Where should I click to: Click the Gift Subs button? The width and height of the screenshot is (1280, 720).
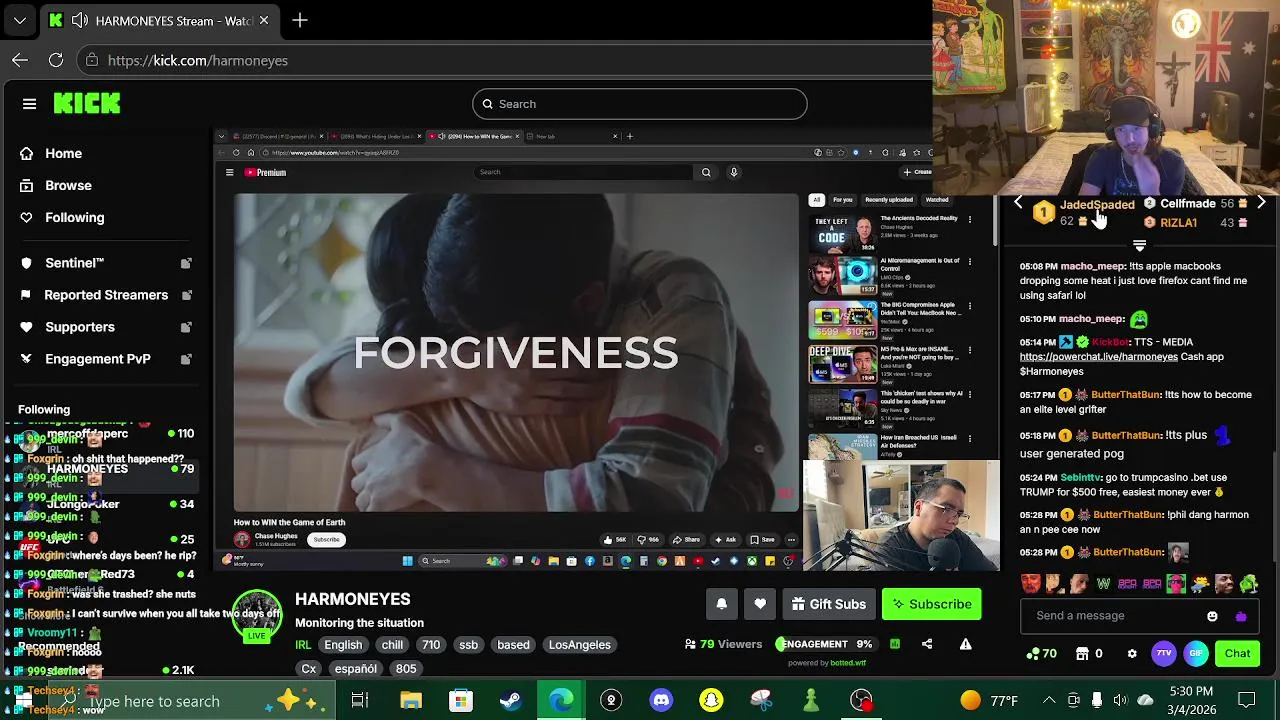coord(829,604)
